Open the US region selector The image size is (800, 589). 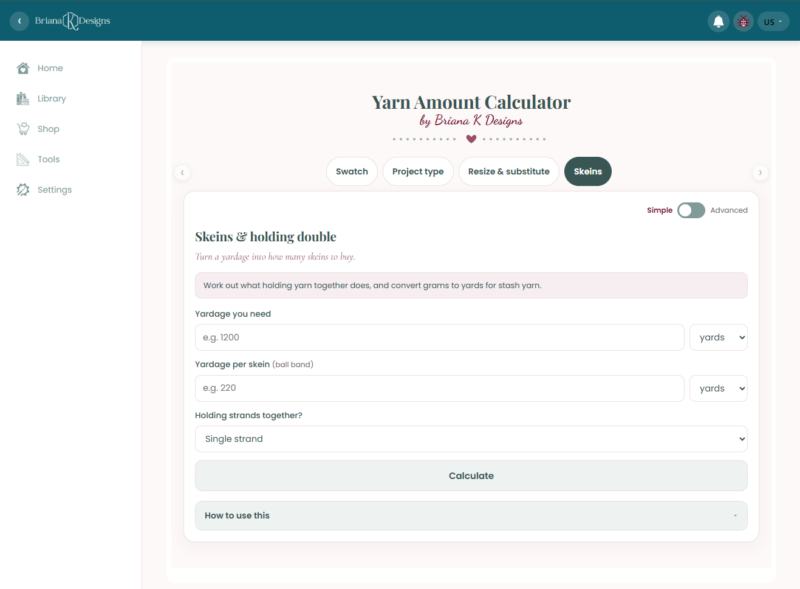tap(773, 21)
